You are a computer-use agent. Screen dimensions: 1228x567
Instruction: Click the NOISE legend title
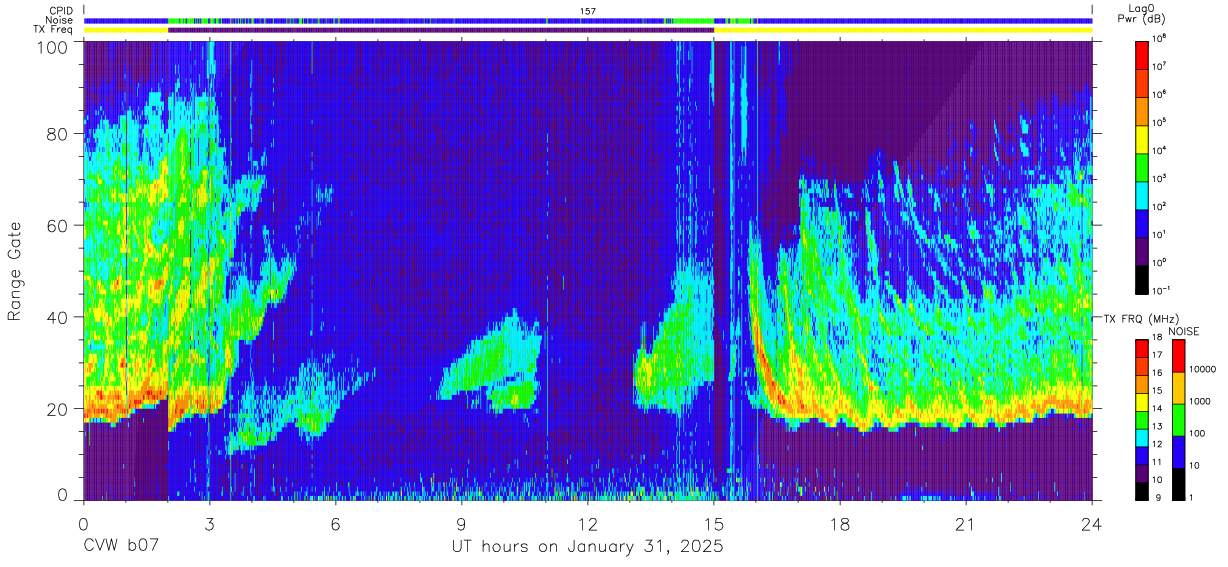pyautogui.click(x=1183, y=331)
